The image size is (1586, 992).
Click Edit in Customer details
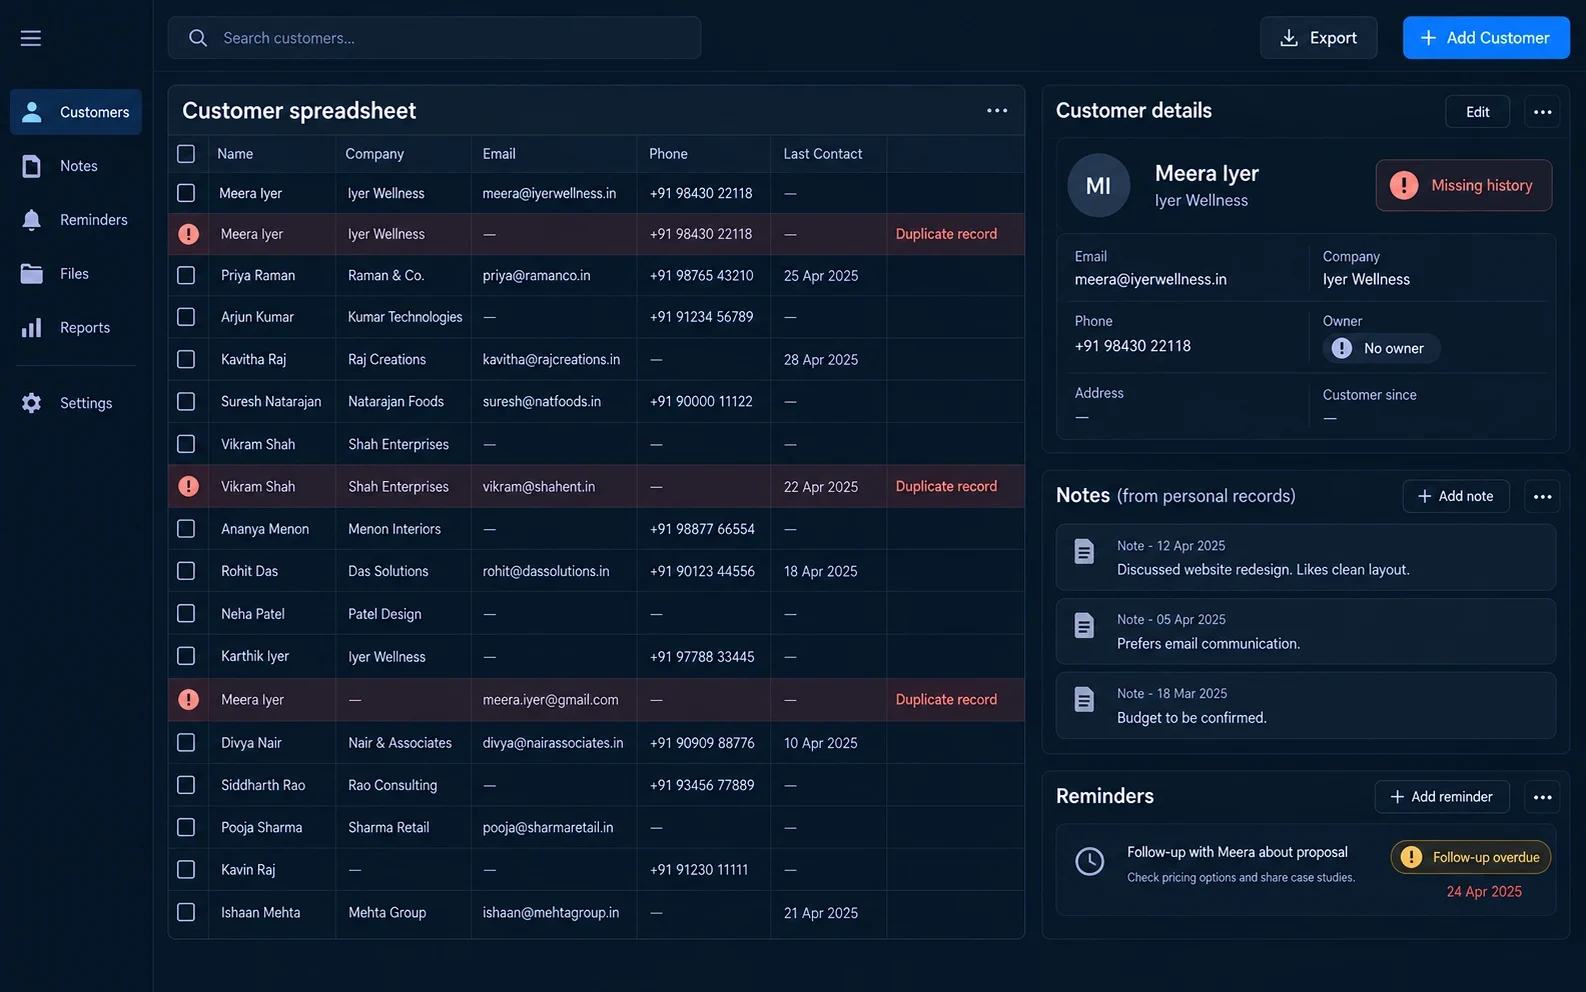click(1478, 112)
